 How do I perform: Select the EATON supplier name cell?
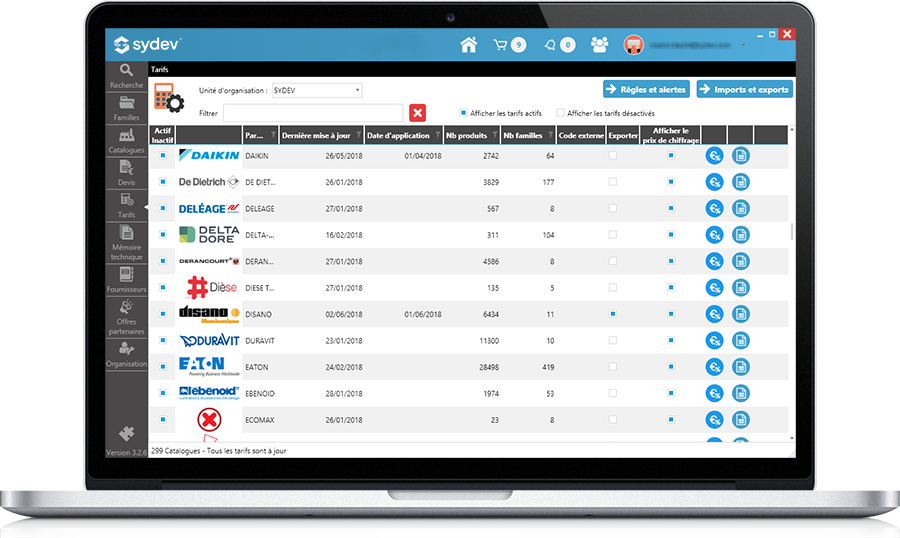click(257, 367)
